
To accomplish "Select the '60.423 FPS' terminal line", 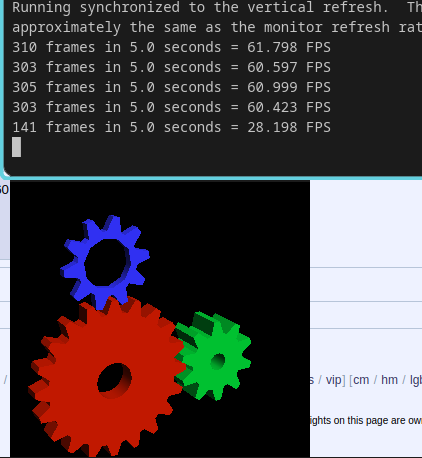I will [x=171, y=107].
